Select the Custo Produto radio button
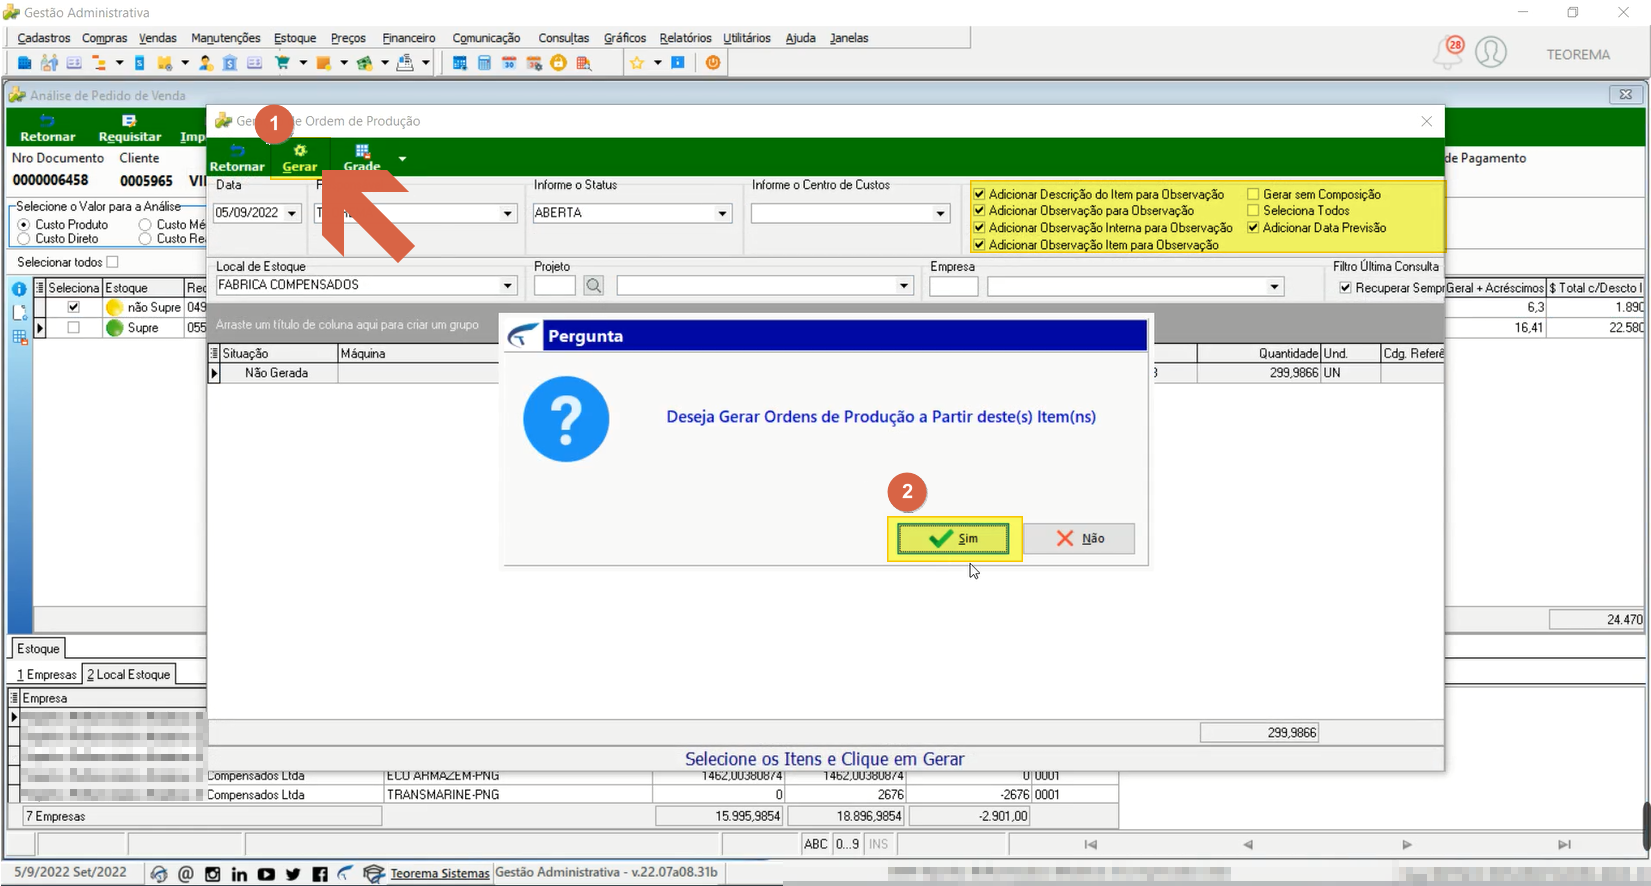This screenshot has width=1651, height=886. pos(24,225)
